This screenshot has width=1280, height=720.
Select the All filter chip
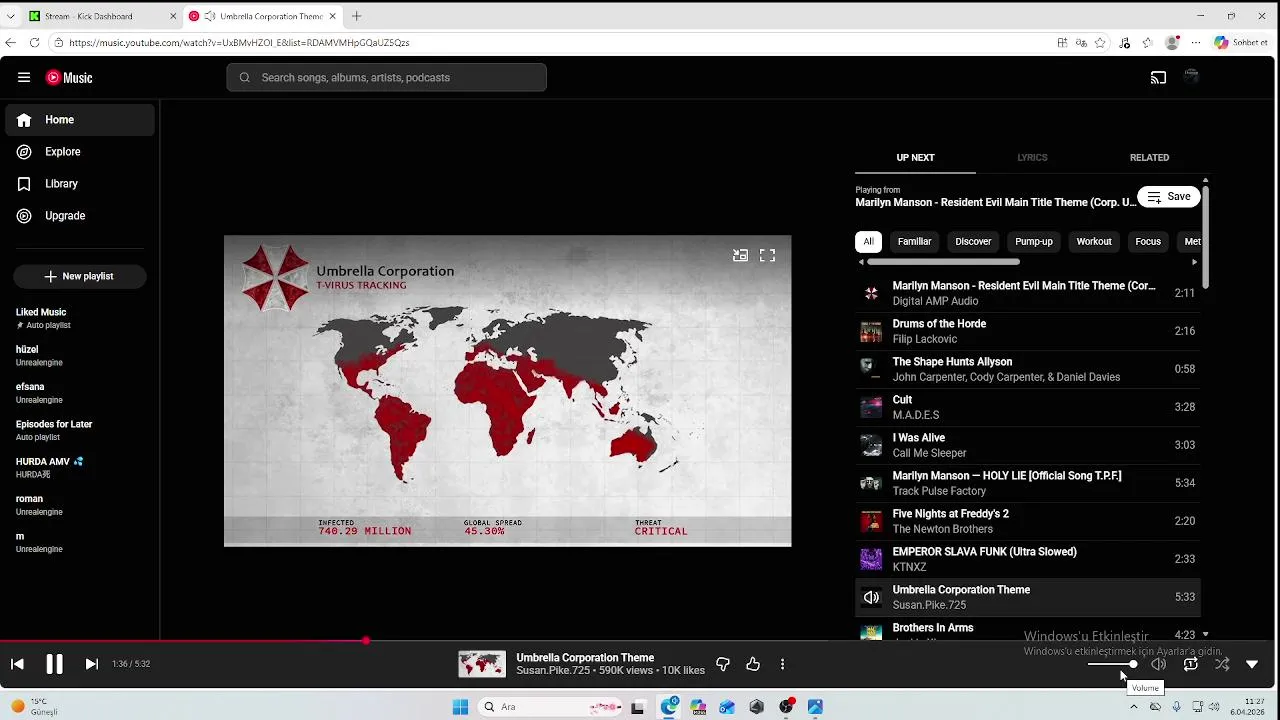(x=868, y=241)
